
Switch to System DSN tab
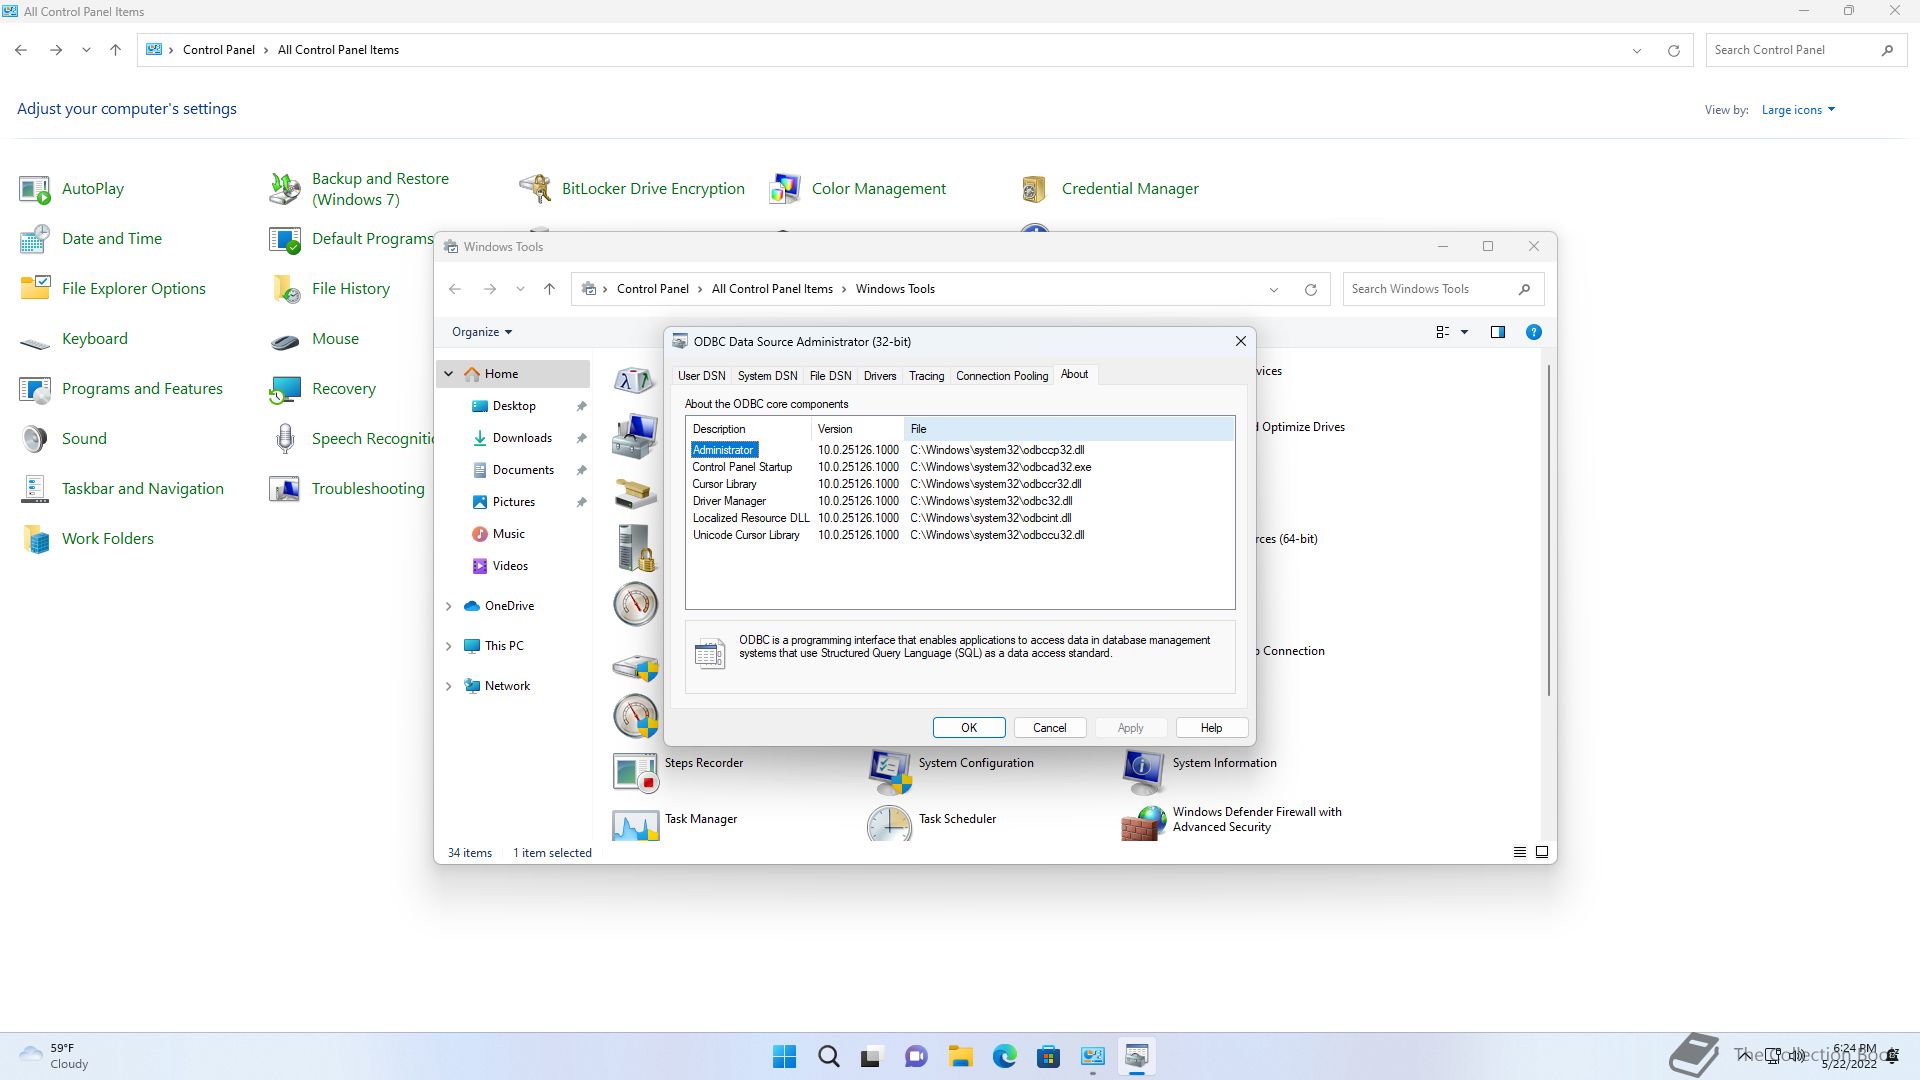click(767, 376)
